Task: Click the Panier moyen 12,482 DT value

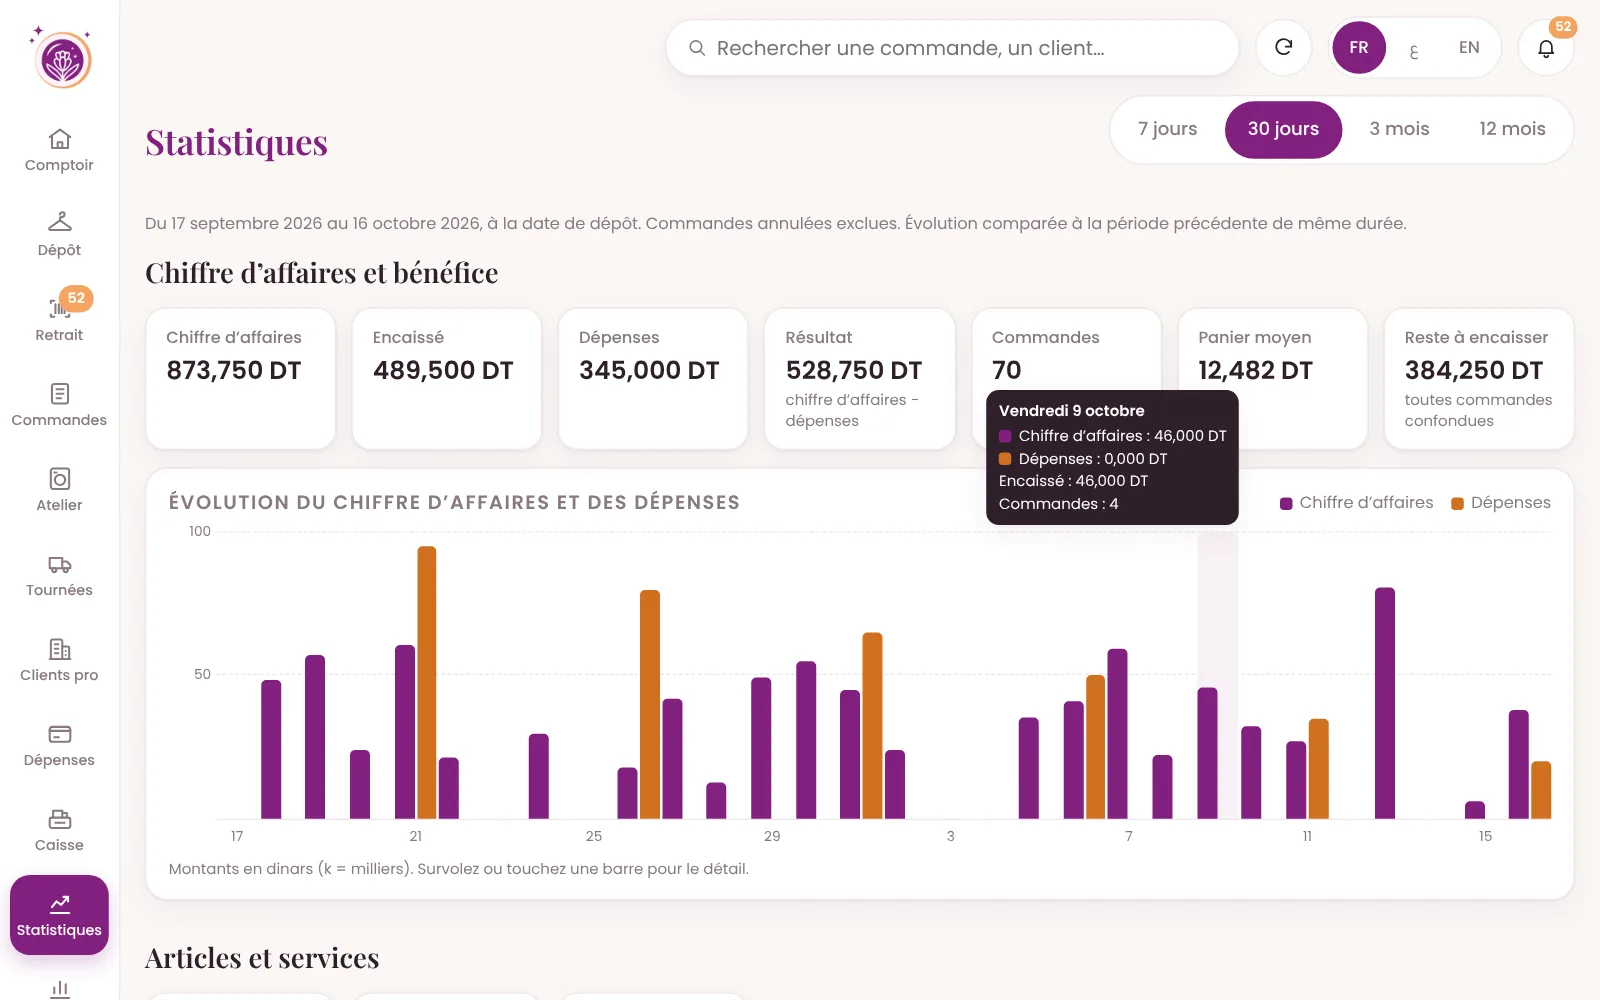Action: point(1255,371)
